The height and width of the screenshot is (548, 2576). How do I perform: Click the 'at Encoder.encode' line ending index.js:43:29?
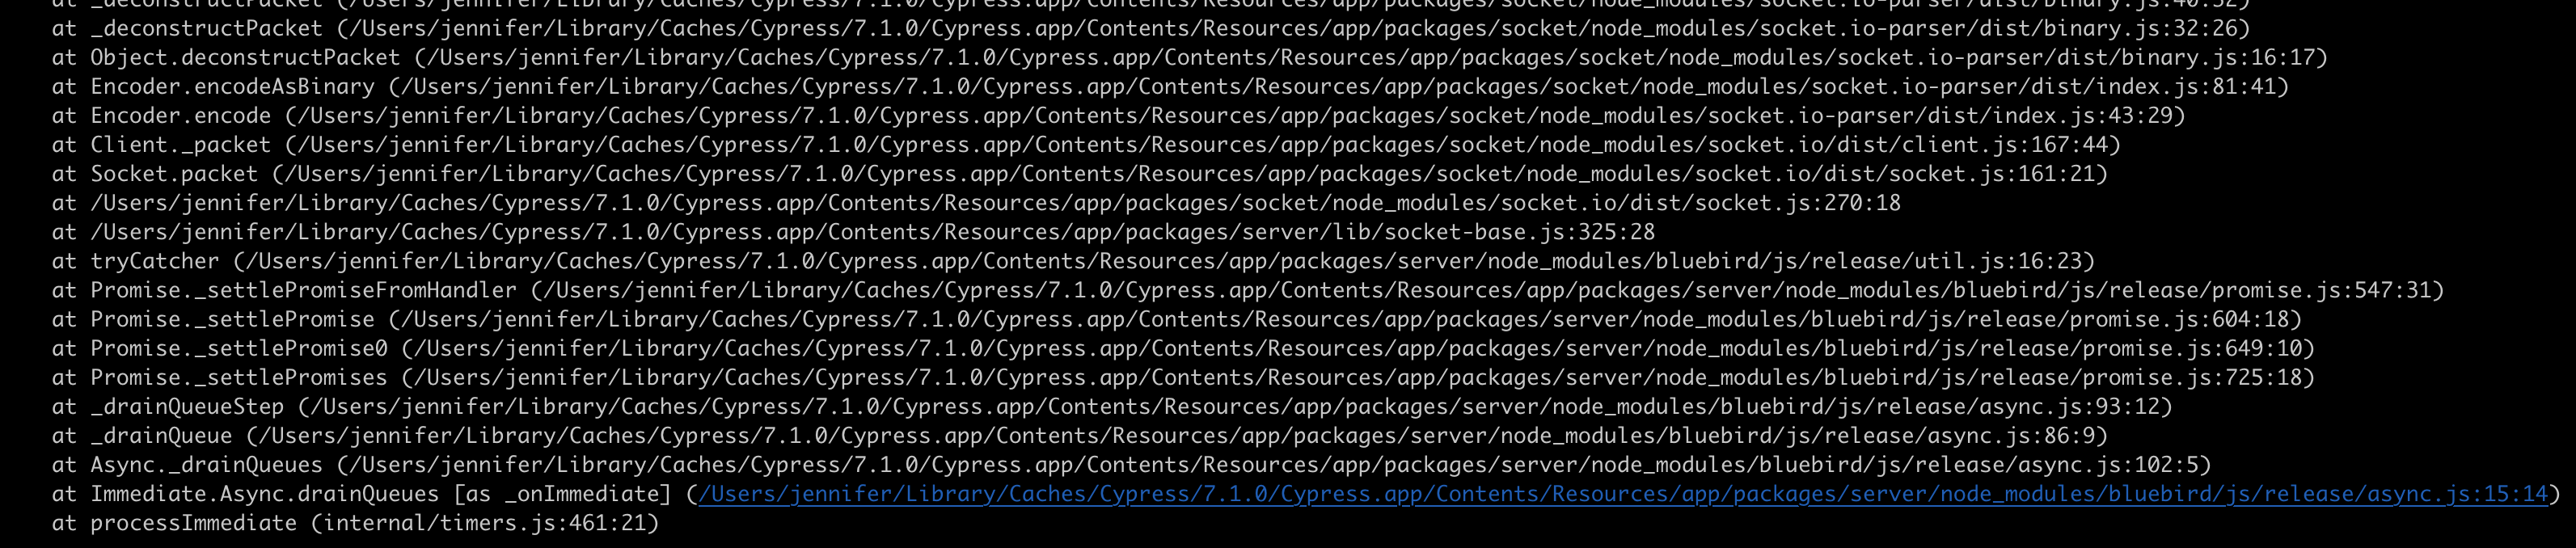click(1118, 116)
